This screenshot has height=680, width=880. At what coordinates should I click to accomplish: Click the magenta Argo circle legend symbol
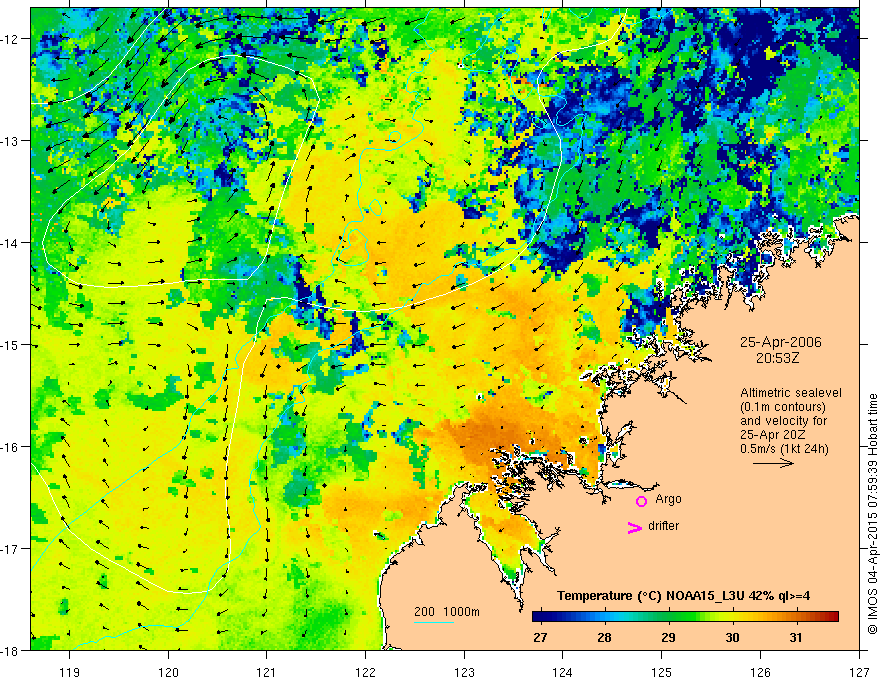(641, 501)
